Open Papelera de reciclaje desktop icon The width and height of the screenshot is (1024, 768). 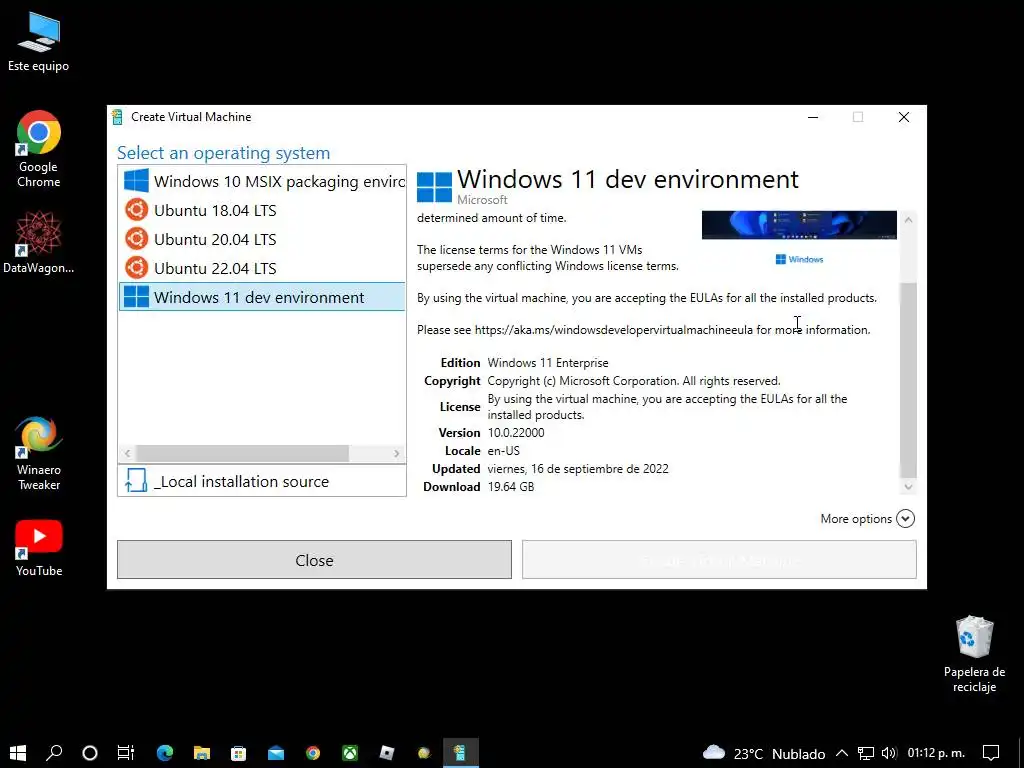pyautogui.click(x=974, y=654)
